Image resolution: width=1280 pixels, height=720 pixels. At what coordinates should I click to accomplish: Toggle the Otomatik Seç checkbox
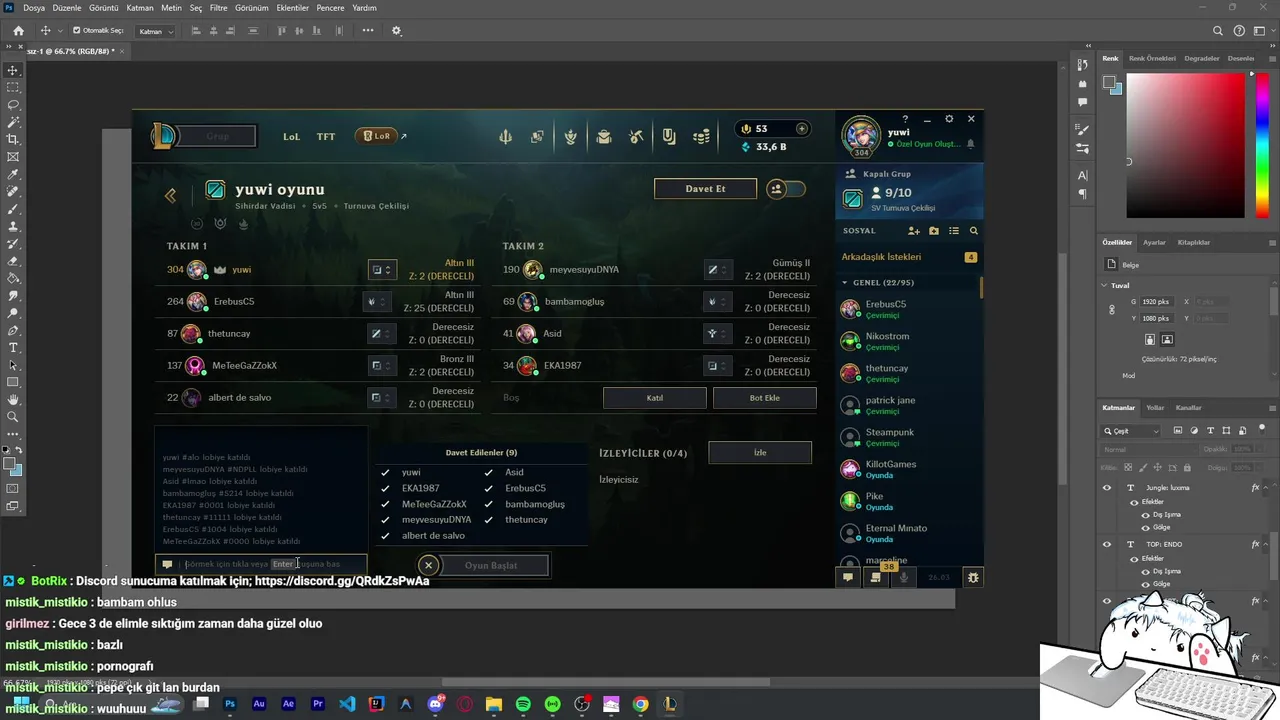[x=77, y=31]
